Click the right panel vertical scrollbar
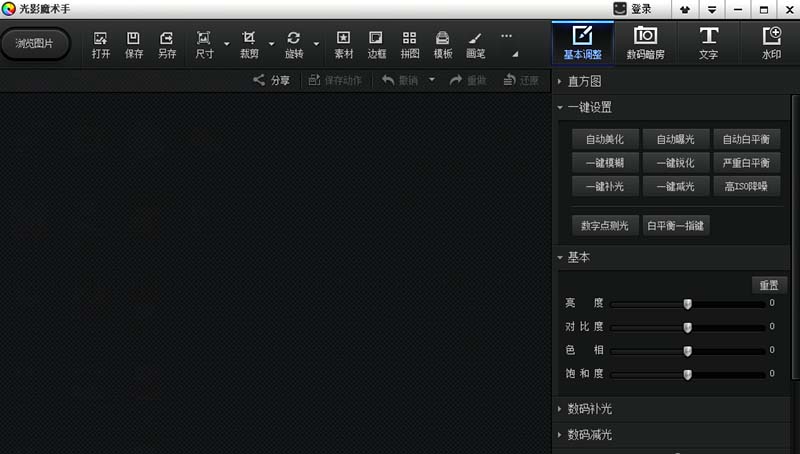Image resolution: width=800 pixels, height=454 pixels. pyautogui.click(x=796, y=237)
